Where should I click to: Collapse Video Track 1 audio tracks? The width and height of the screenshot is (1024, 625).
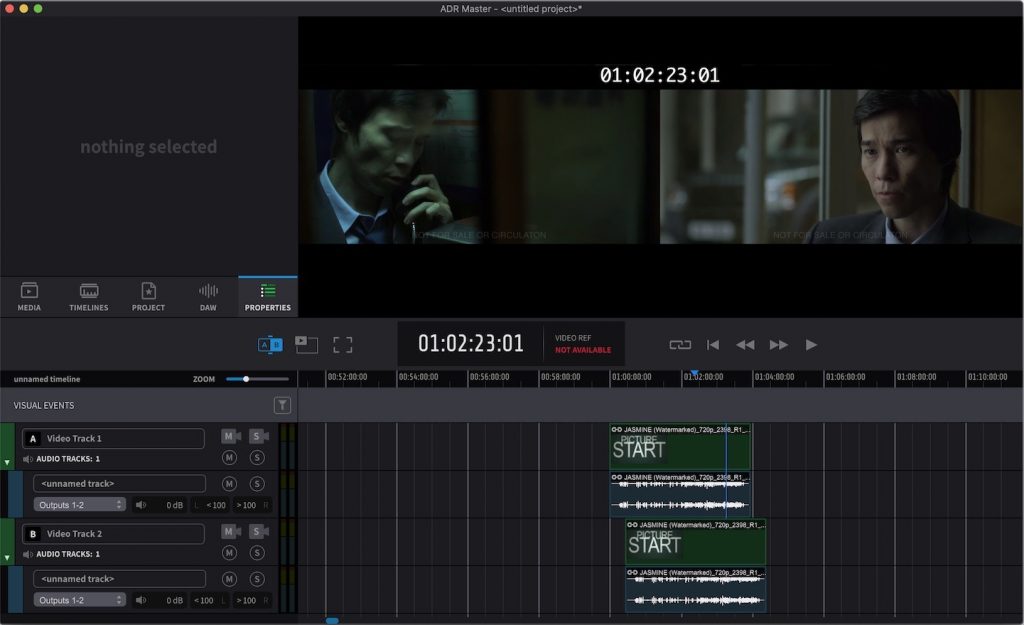click(7, 462)
